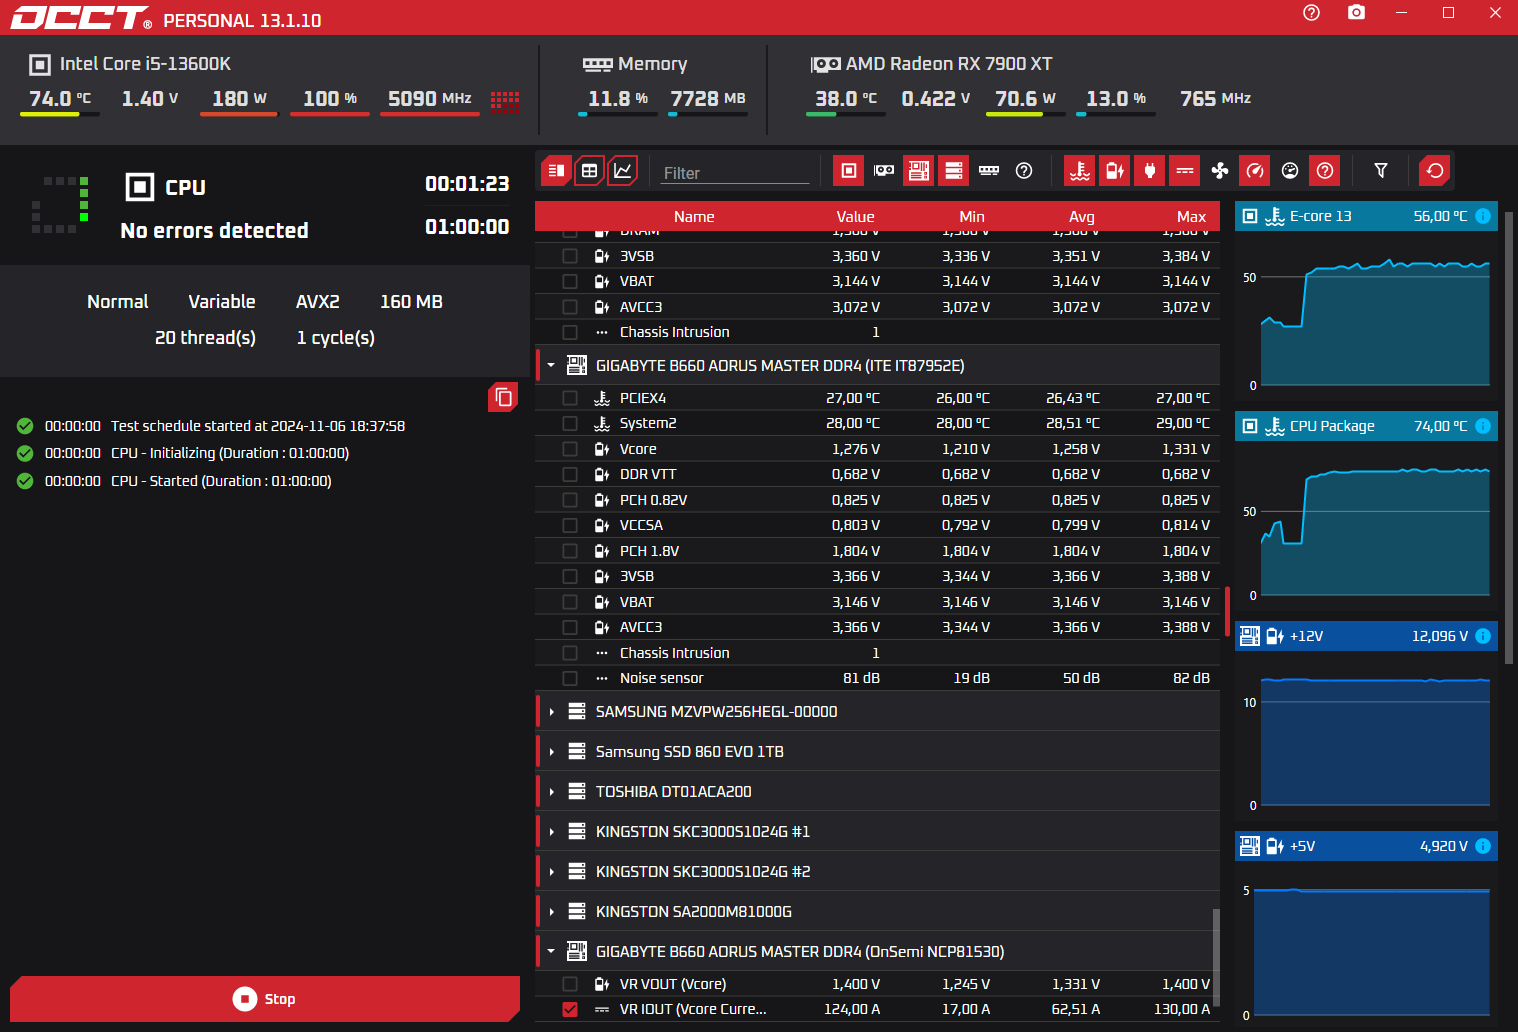Tick the PCH 0.82V checkbox
This screenshot has height=1032, width=1518.
pyautogui.click(x=570, y=500)
